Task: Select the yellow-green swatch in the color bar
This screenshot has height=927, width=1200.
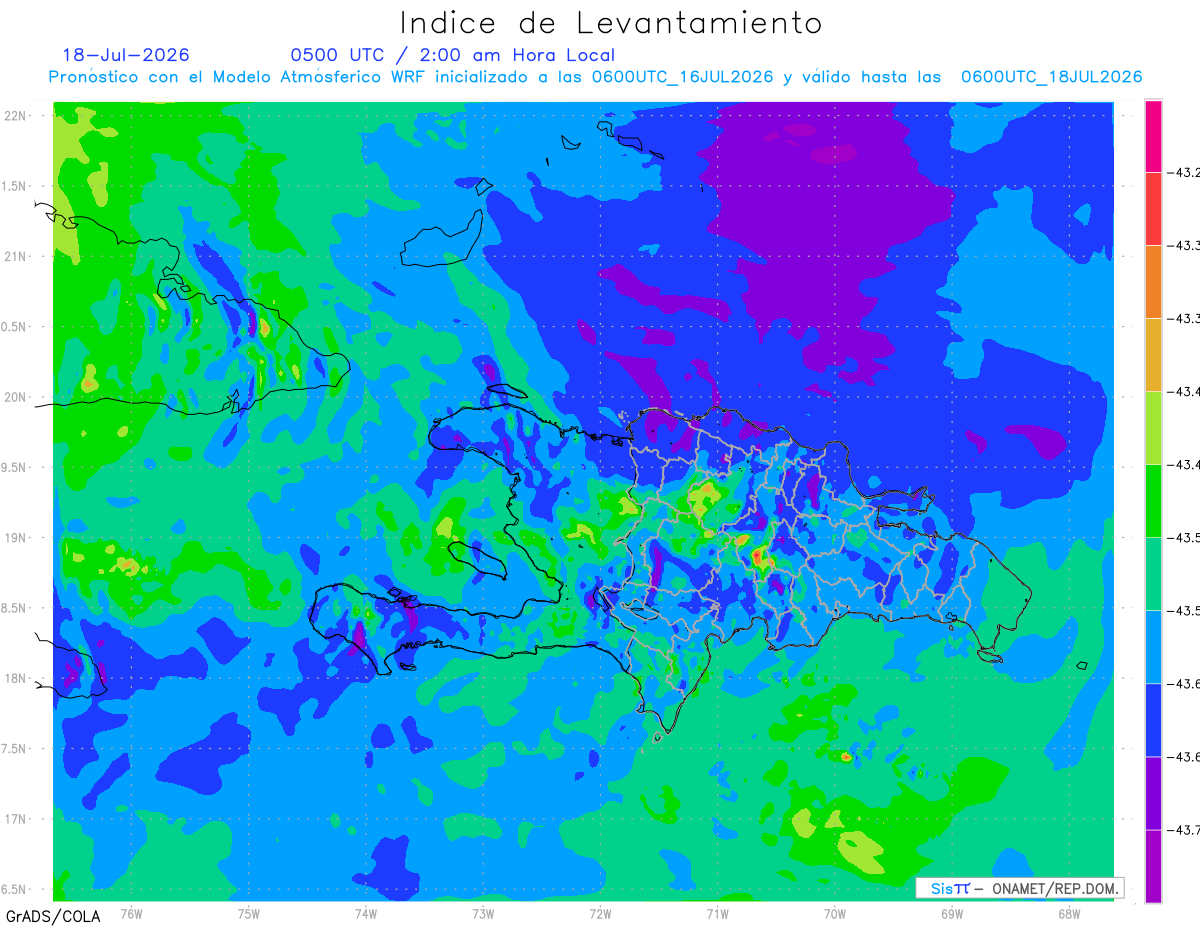Action: pyautogui.click(x=1153, y=428)
